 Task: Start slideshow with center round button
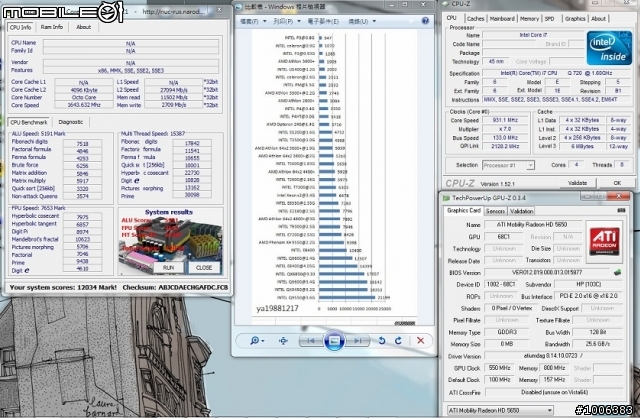(334, 340)
